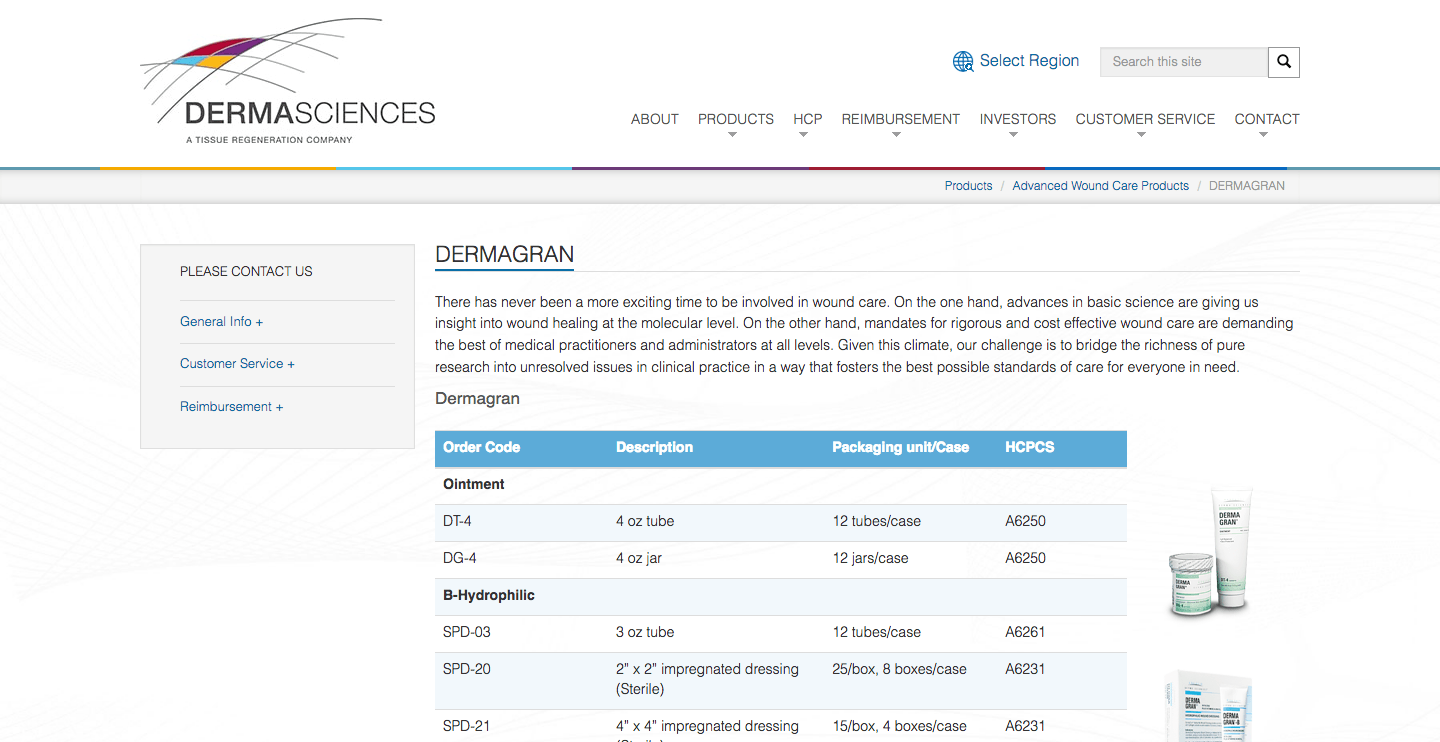Click A6250 code in DT-4 row

(1025, 521)
